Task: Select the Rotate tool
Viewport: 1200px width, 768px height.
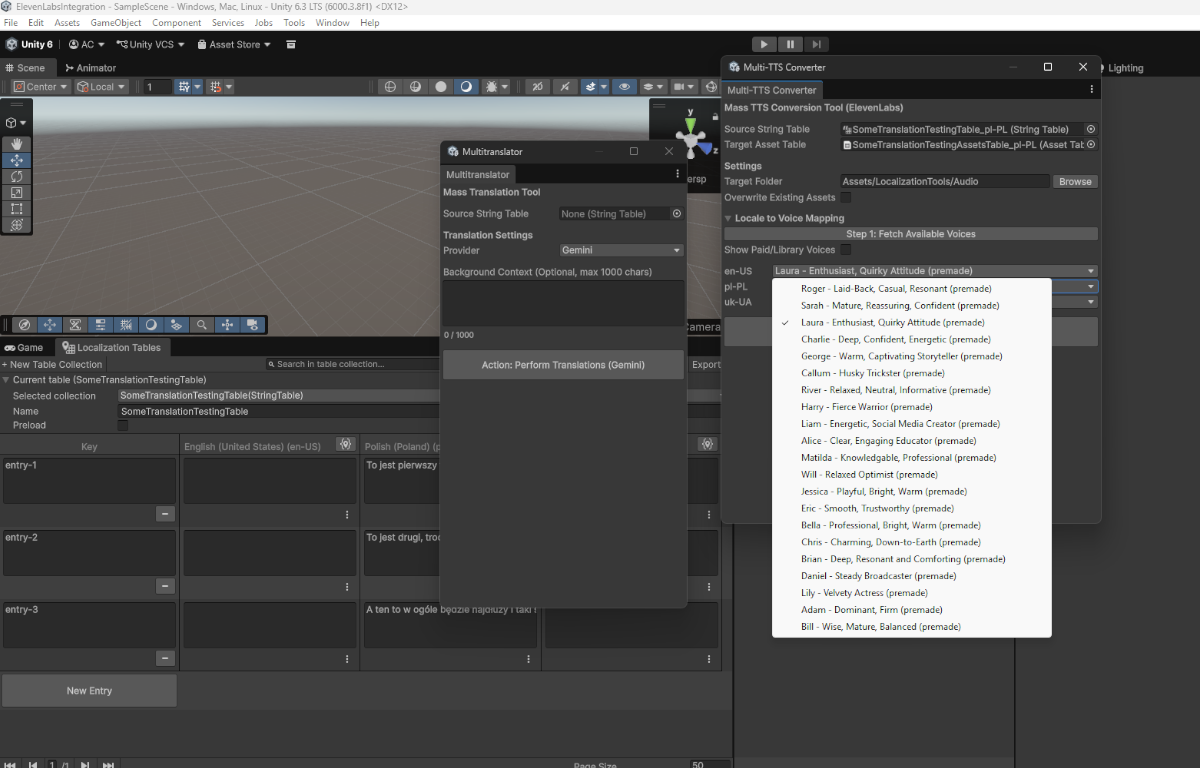Action: (17, 176)
